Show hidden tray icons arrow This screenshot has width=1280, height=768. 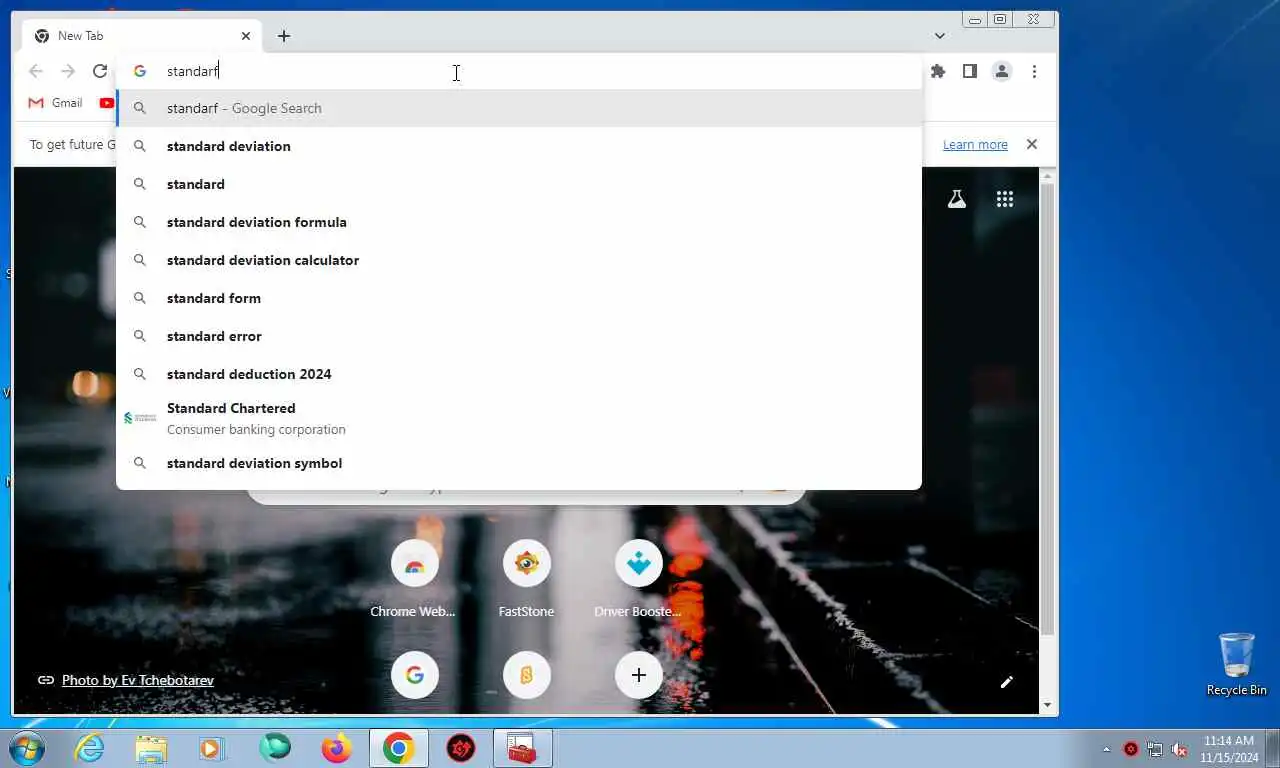(x=1106, y=749)
